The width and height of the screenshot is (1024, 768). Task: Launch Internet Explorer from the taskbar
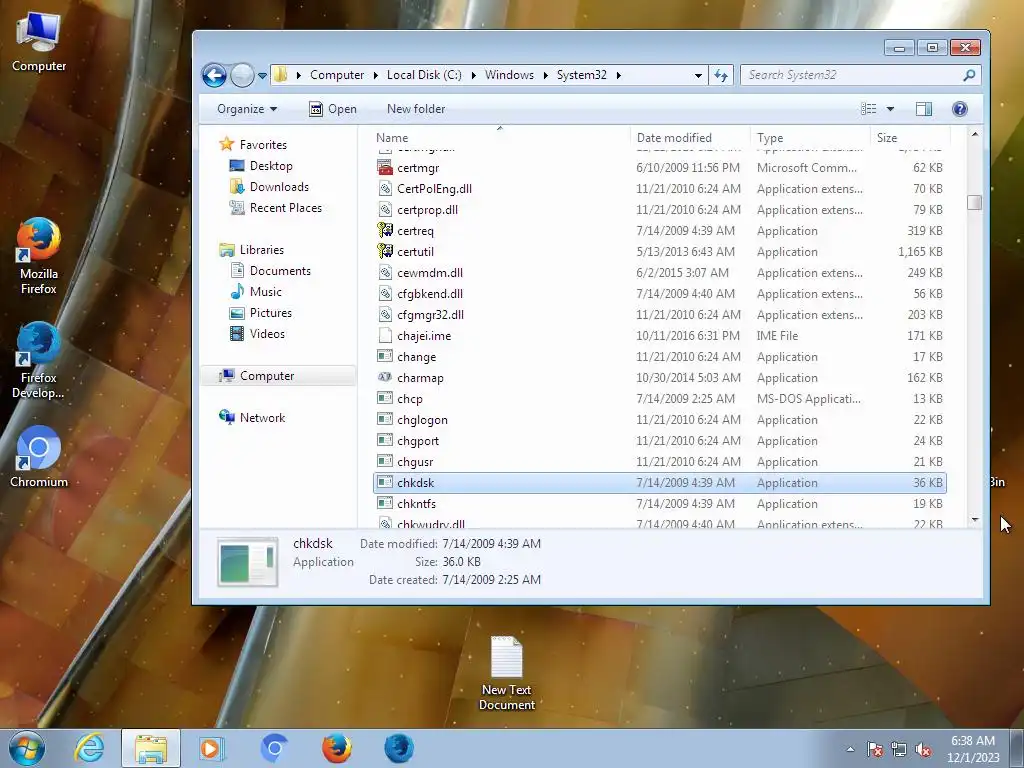coord(89,748)
